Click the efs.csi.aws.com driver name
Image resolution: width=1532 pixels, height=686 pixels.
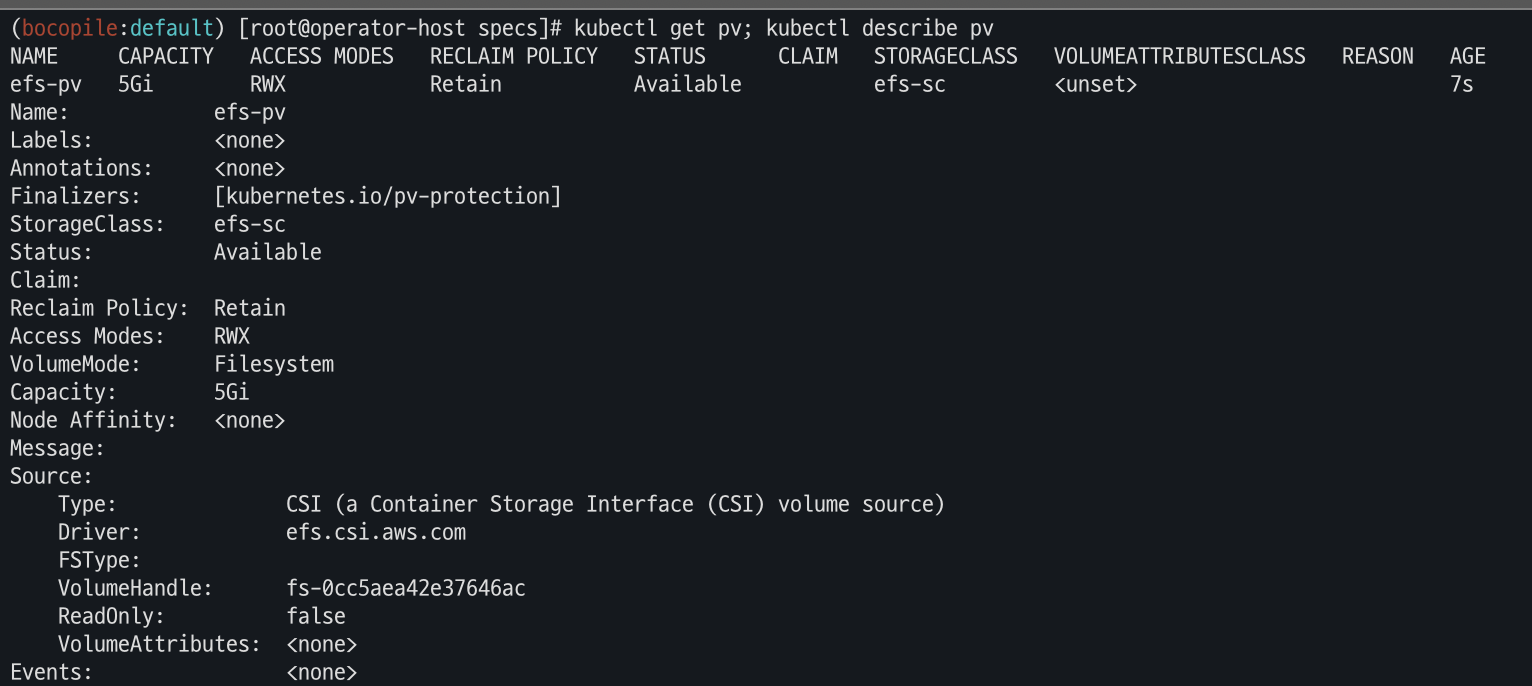tap(375, 532)
